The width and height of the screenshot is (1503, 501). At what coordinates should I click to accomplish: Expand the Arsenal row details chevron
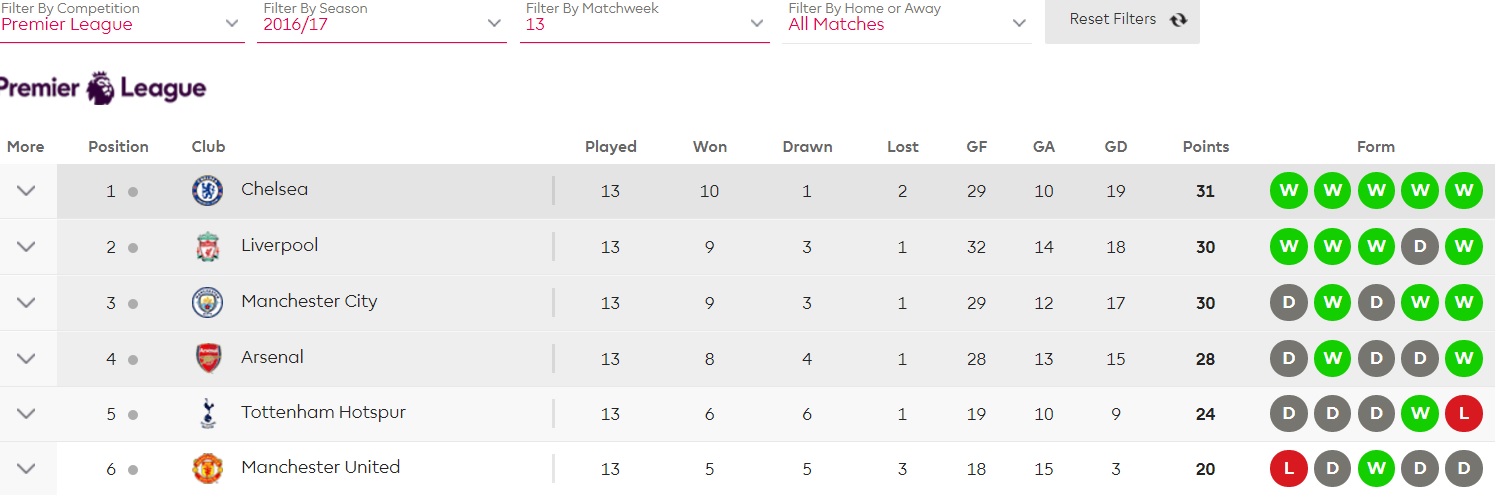26,359
